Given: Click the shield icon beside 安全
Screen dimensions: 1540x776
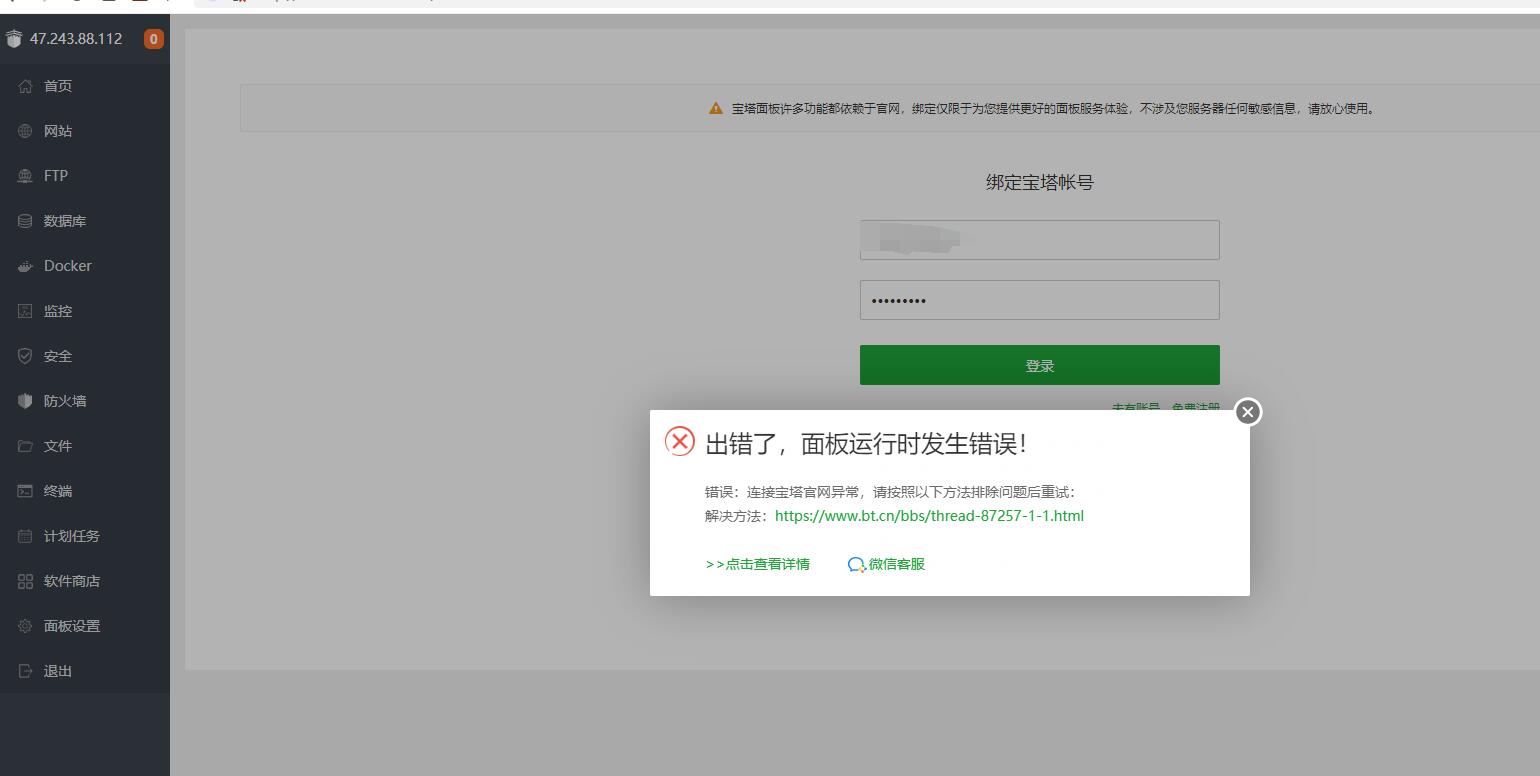Looking at the screenshot, I should [25, 356].
